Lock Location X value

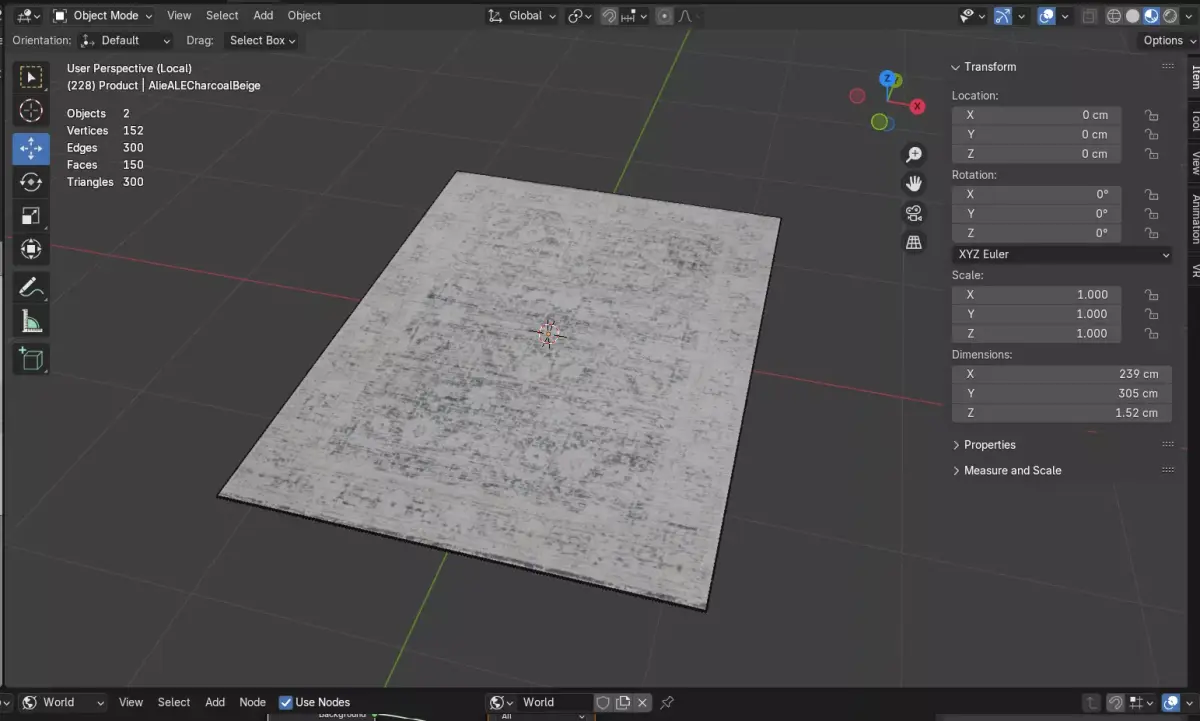(x=1151, y=115)
